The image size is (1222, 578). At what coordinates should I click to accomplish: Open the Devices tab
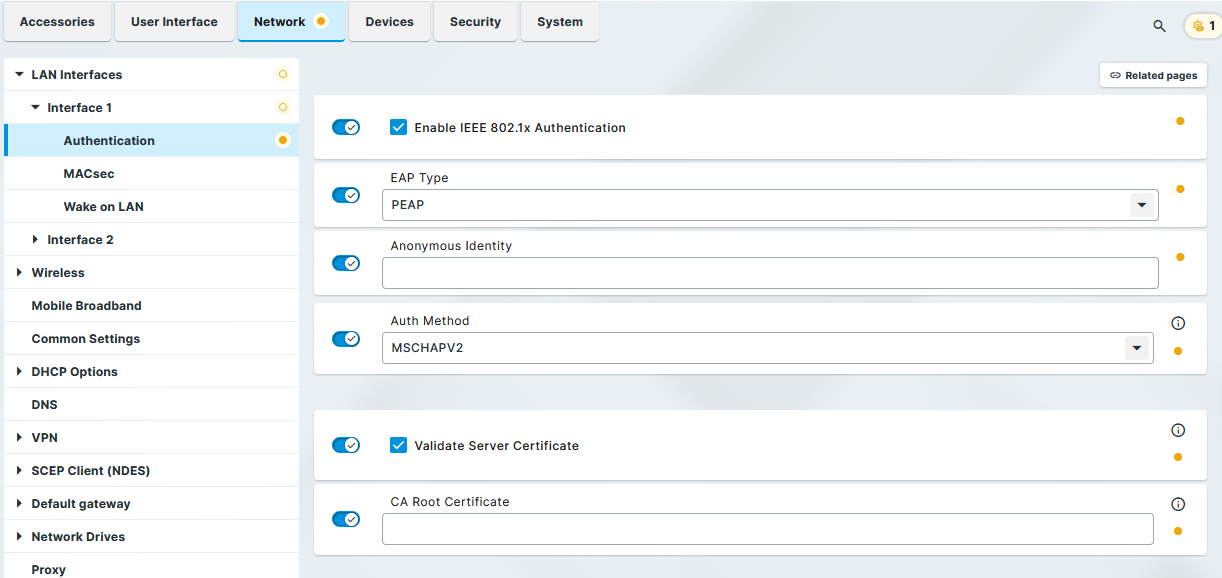point(389,22)
